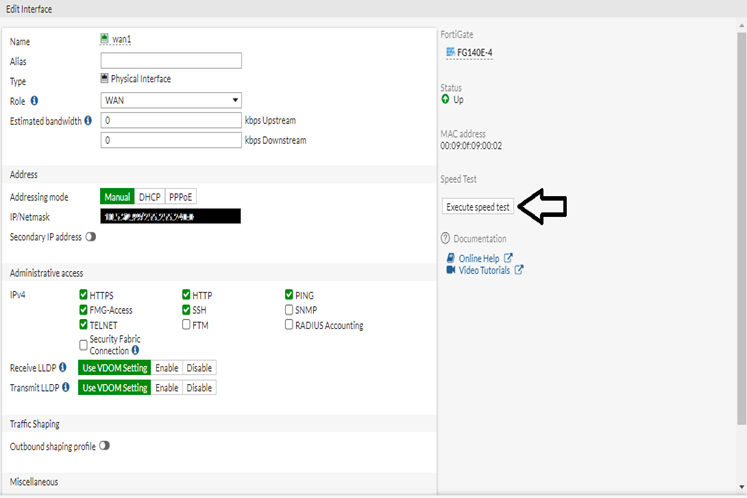Click the Execute speed test button
This screenshot has width=747, height=498.
click(x=478, y=207)
